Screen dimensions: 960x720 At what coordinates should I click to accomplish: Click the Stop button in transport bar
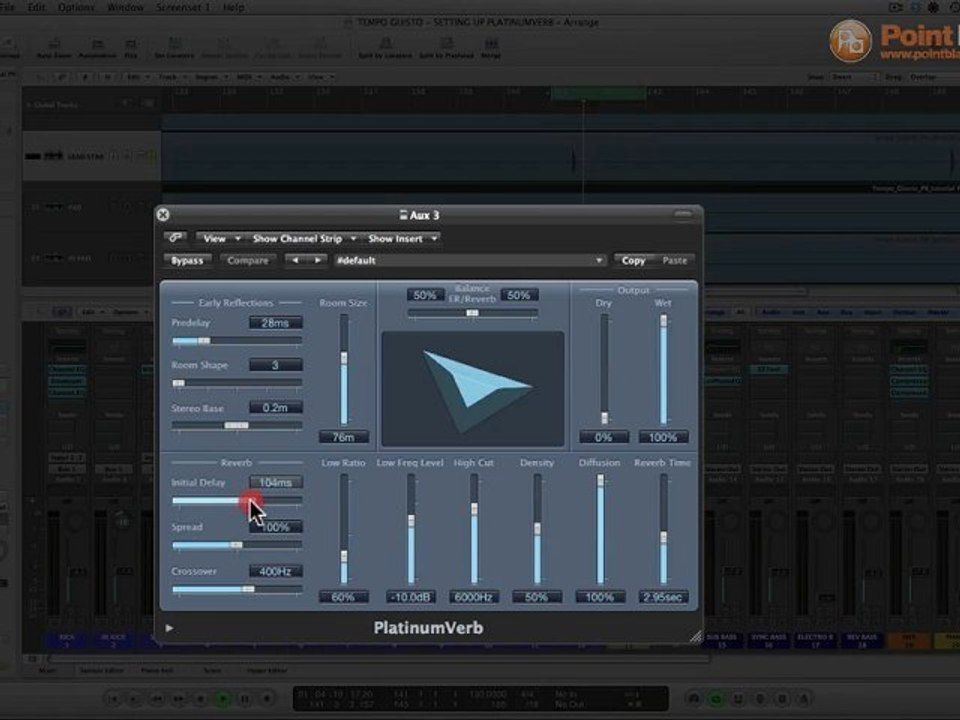click(201, 698)
